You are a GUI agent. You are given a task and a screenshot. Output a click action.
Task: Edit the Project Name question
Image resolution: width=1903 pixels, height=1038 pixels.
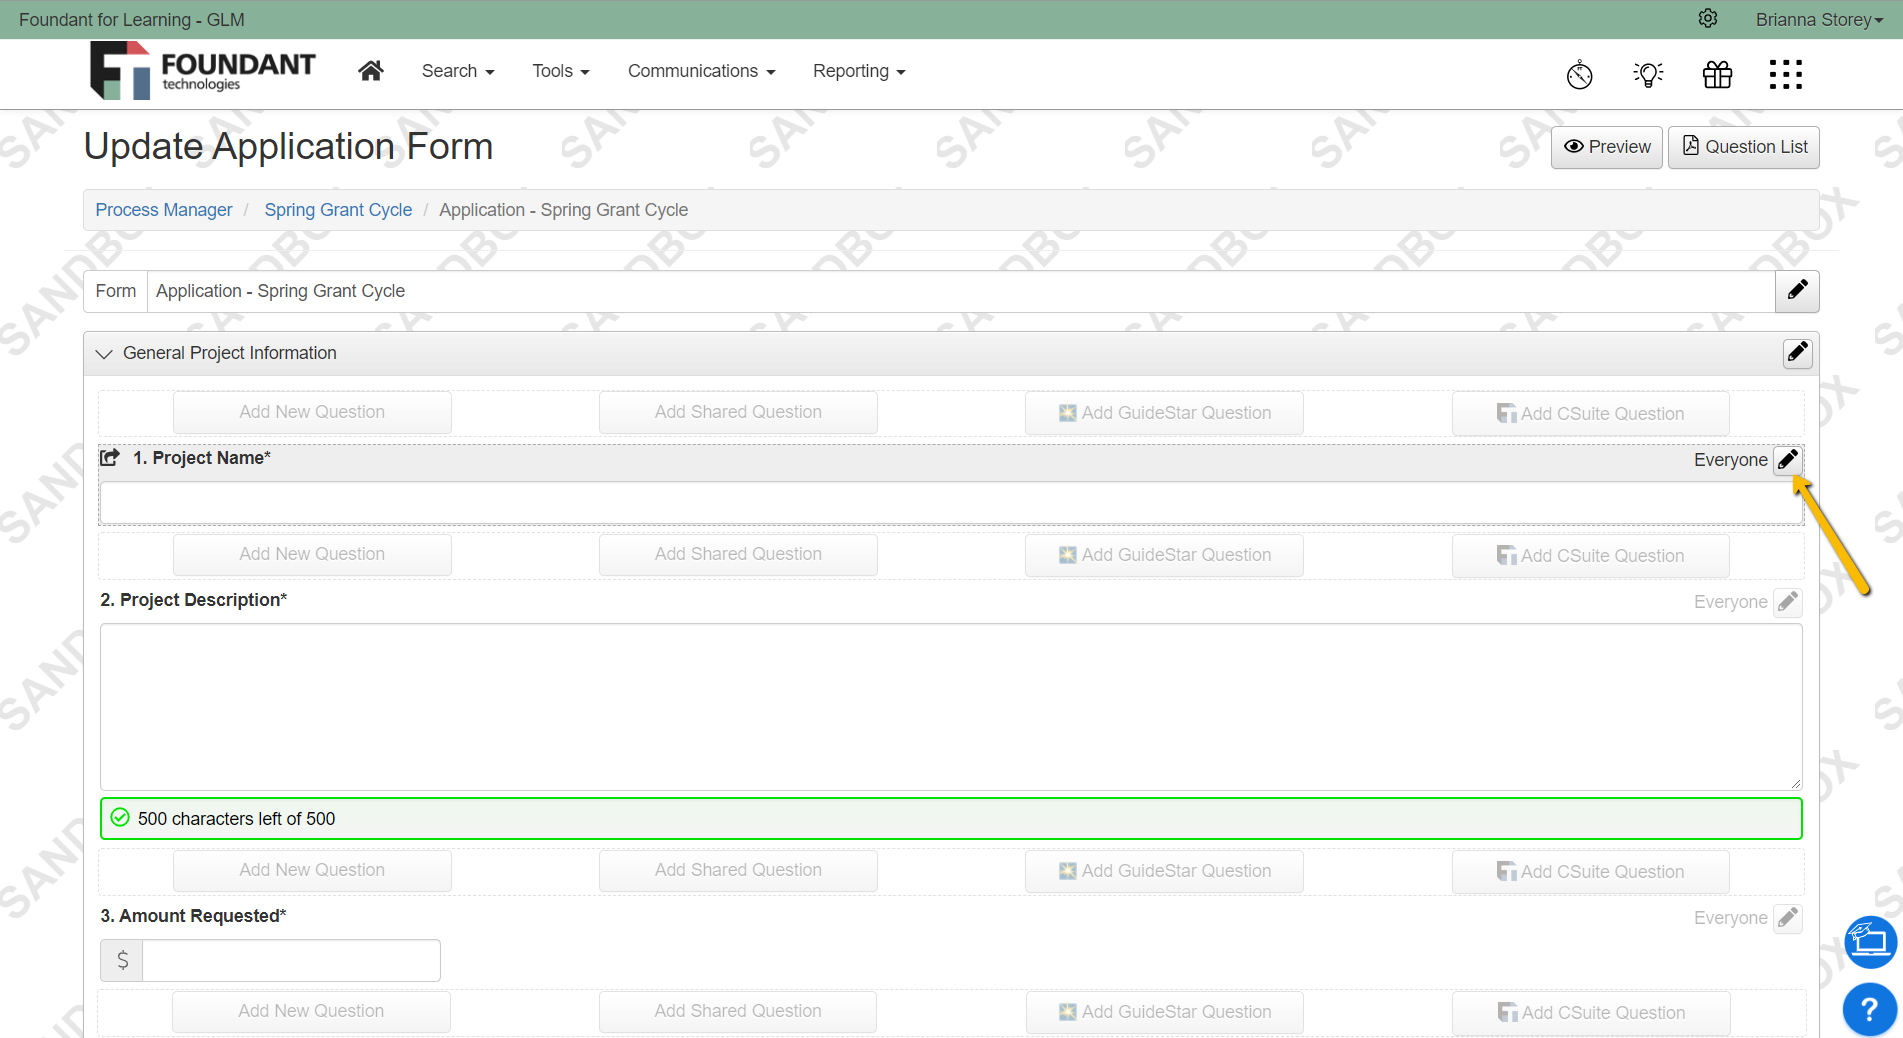pyautogui.click(x=1788, y=460)
